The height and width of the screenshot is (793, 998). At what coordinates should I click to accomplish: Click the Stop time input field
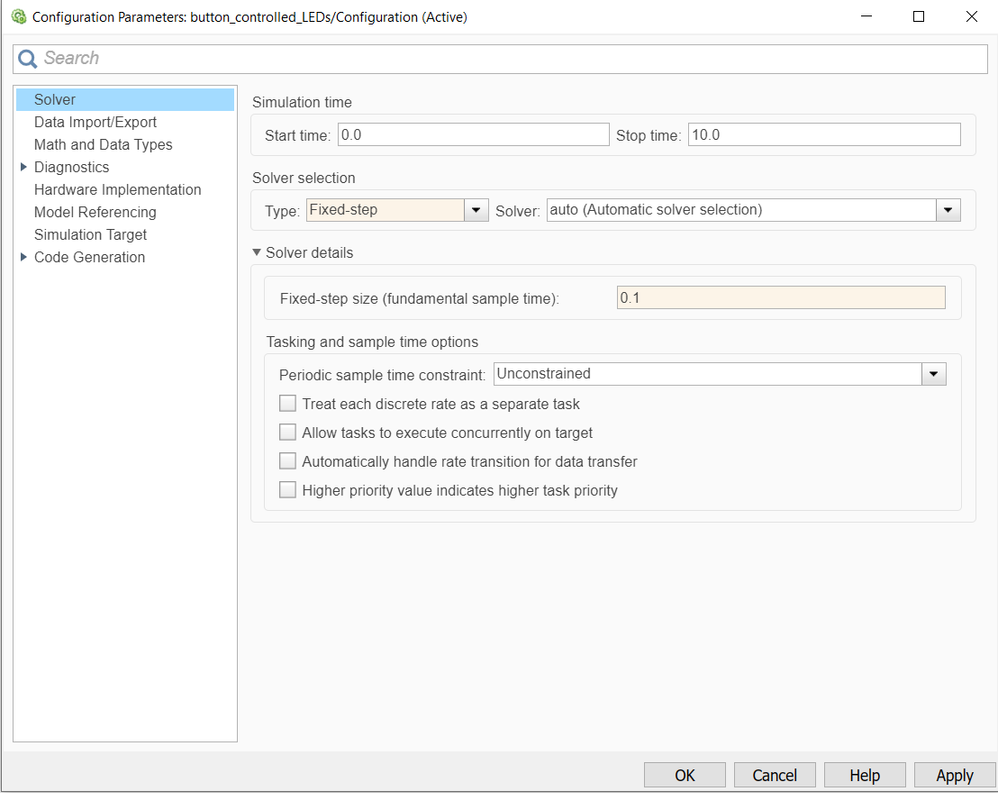point(824,135)
